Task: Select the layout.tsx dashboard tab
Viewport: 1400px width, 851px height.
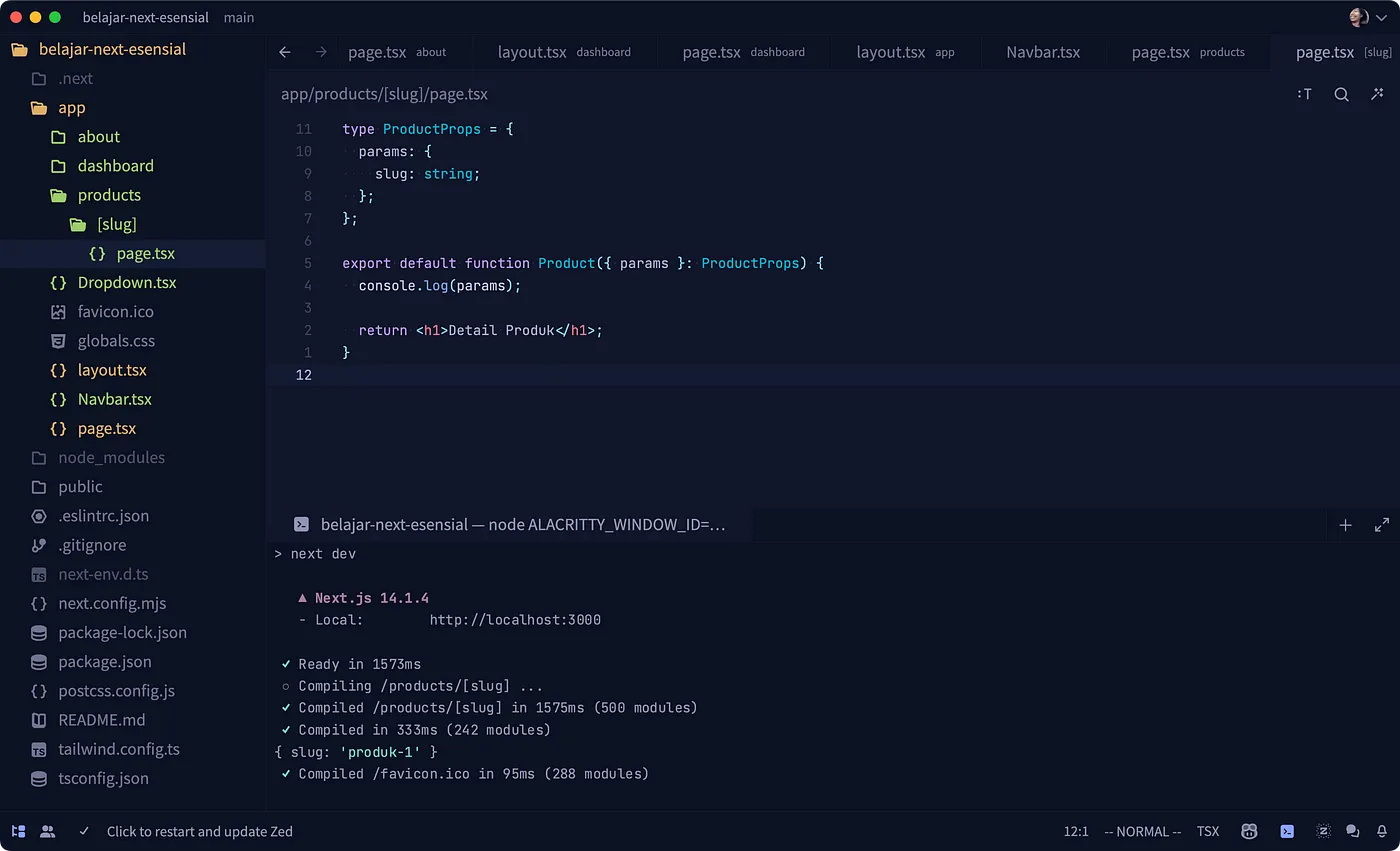Action: (563, 52)
